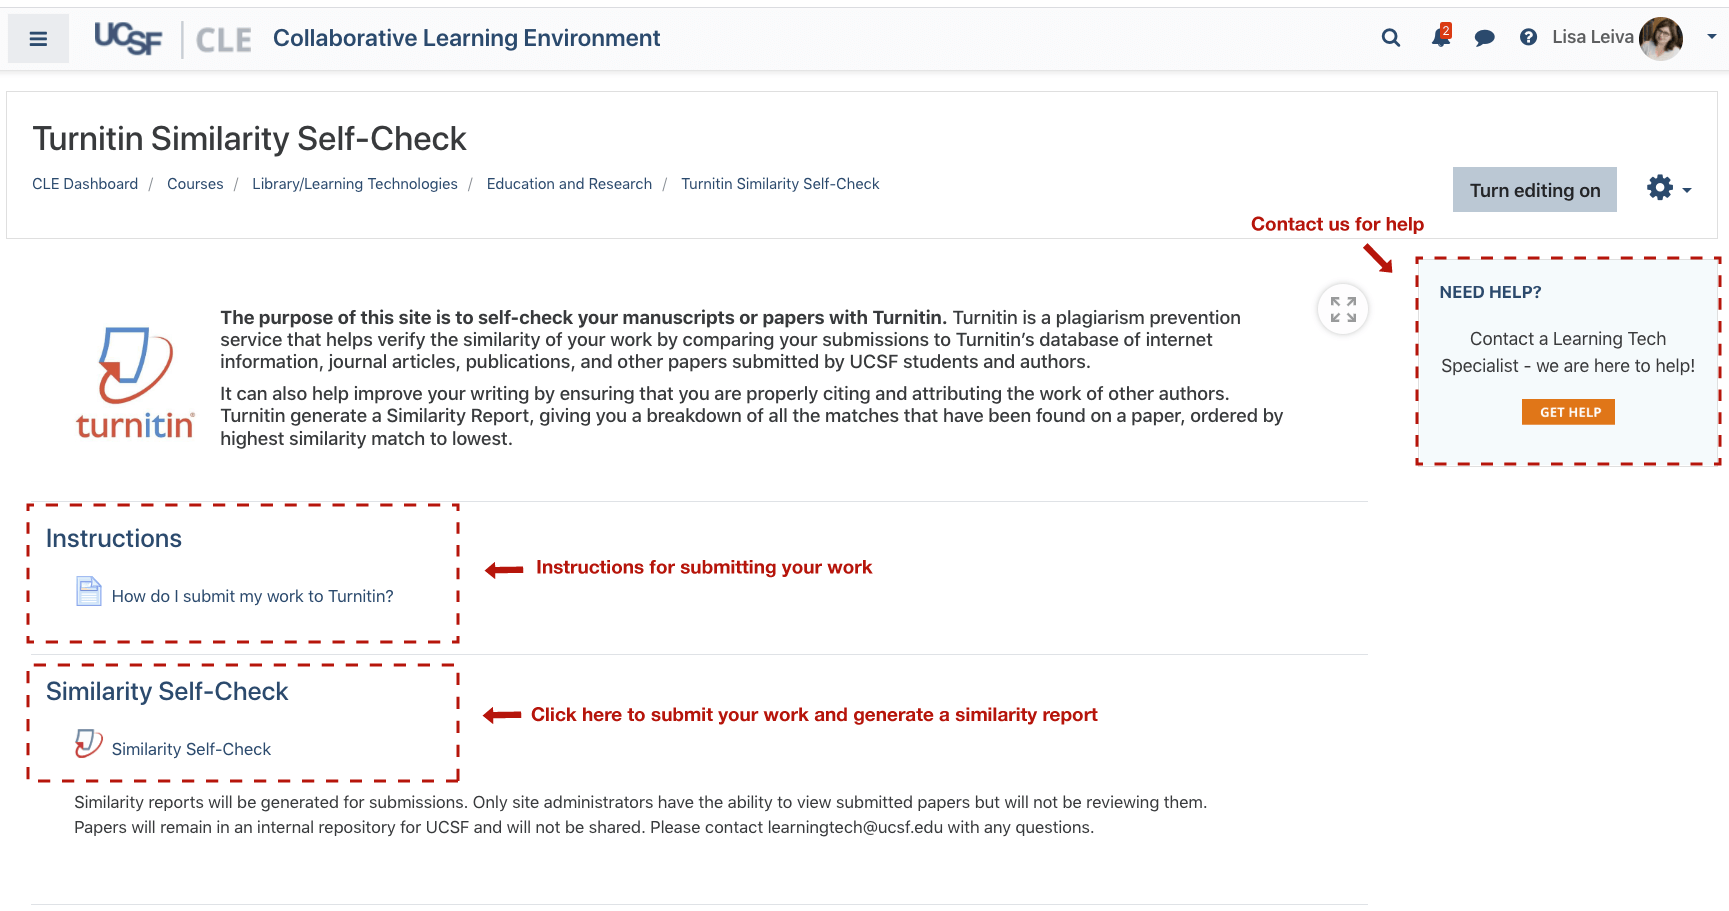1729x911 pixels.
Task: Open help using the question mark icon
Action: pyautogui.click(x=1528, y=37)
